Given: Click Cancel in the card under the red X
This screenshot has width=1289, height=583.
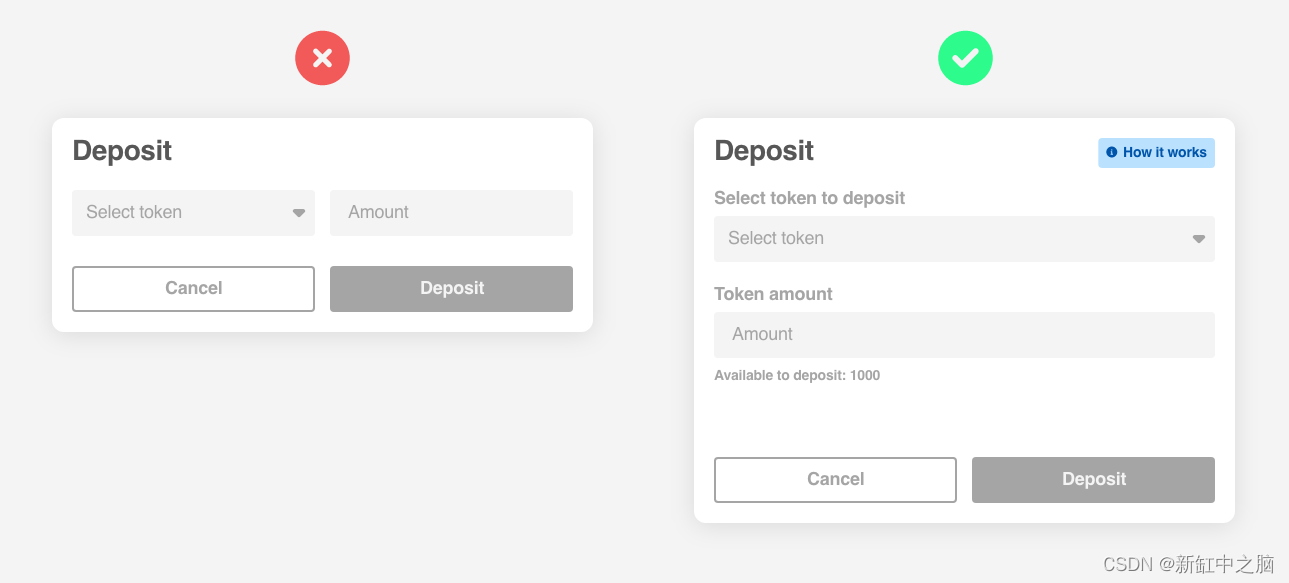Looking at the screenshot, I should pos(193,289).
